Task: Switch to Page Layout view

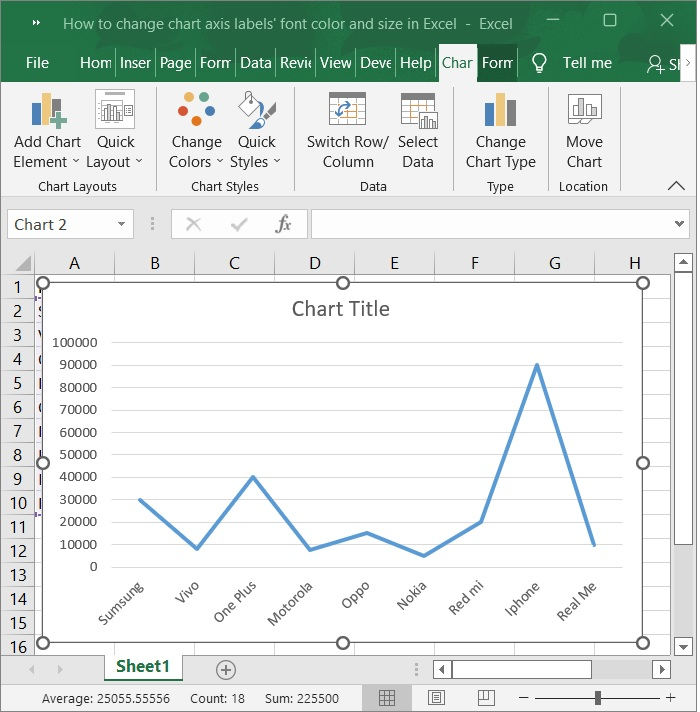Action: click(x=436, y=697)
